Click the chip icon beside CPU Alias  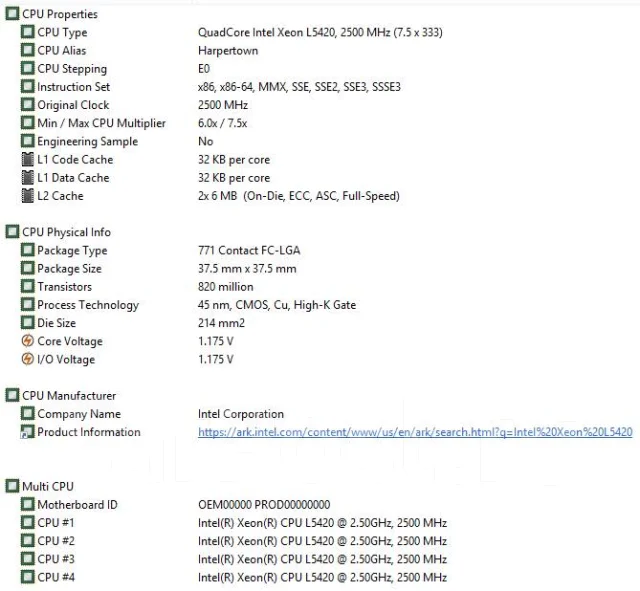tap(27, 50)
